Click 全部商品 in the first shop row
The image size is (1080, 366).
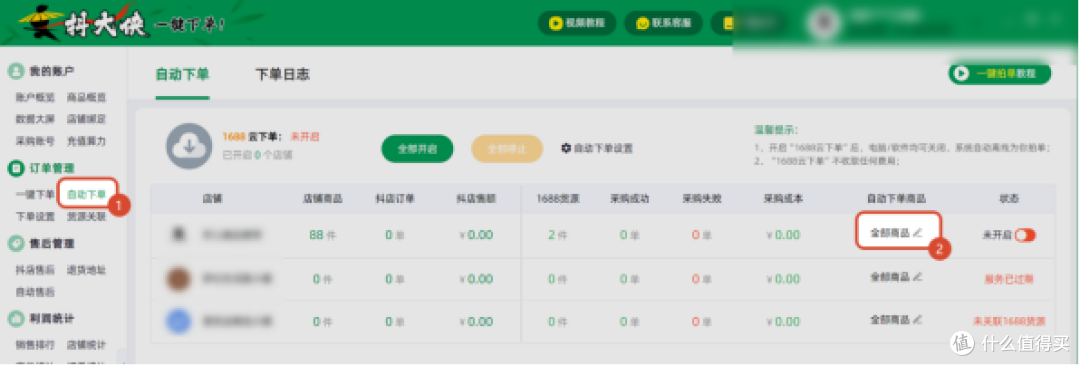click(x=890, y=234)
